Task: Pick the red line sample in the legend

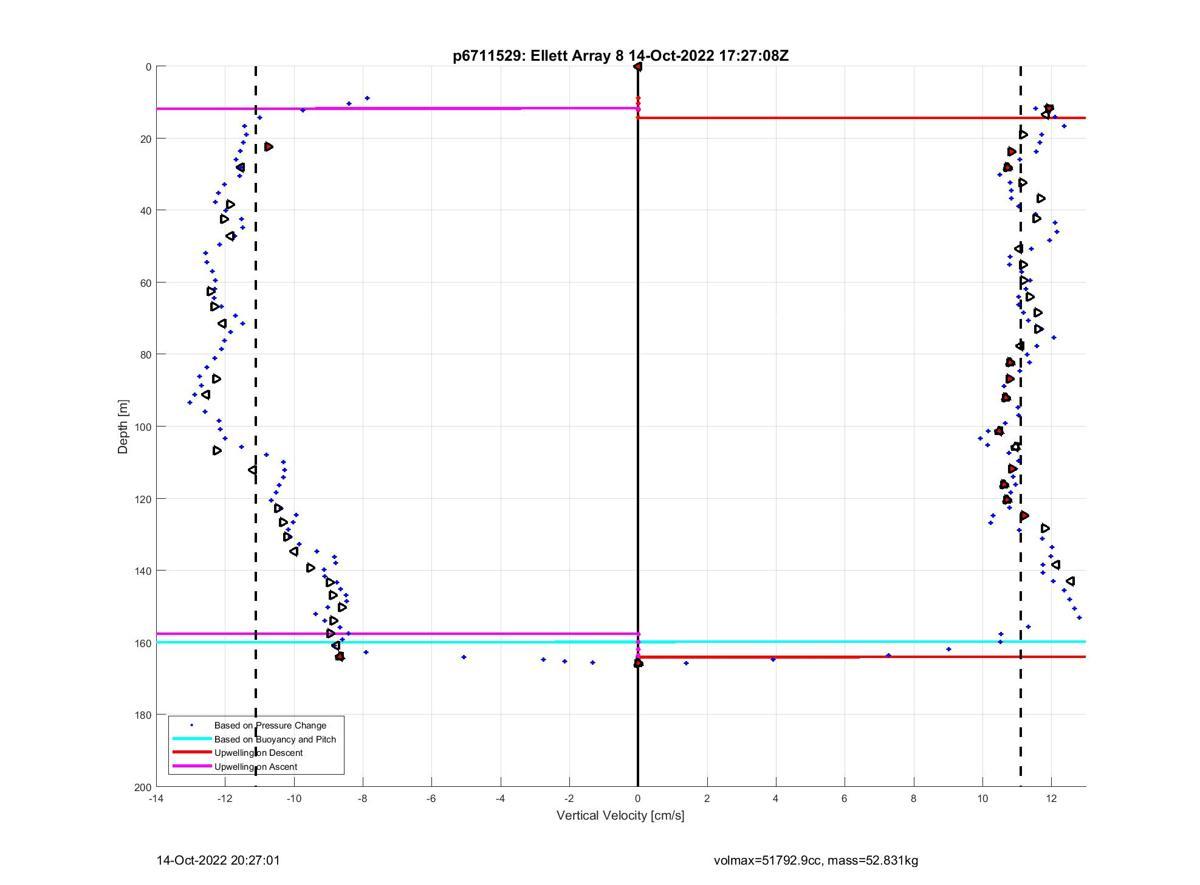Action: tap(191, 753)
